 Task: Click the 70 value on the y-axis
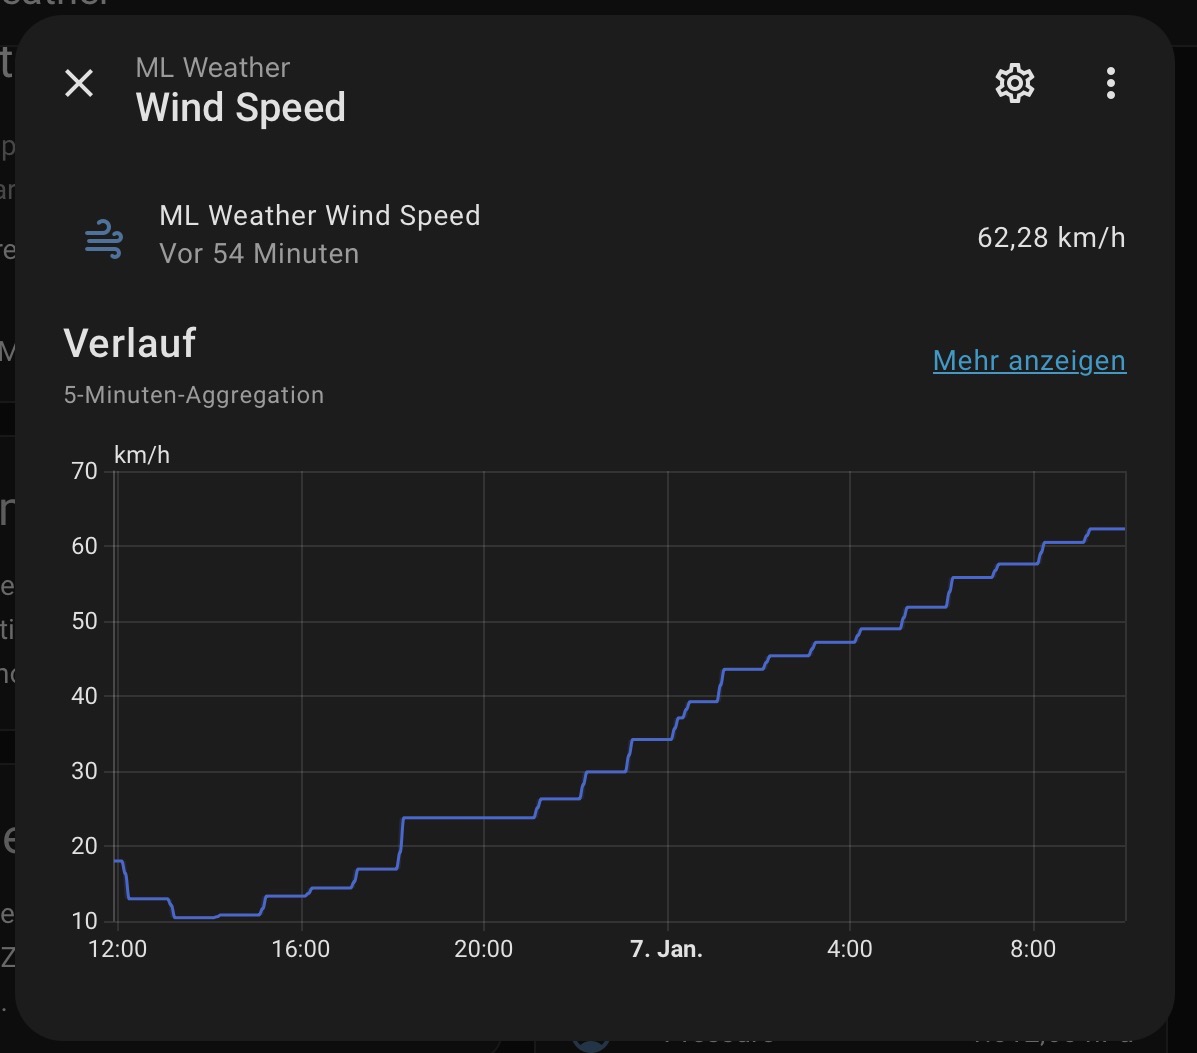tap(85, 471)
